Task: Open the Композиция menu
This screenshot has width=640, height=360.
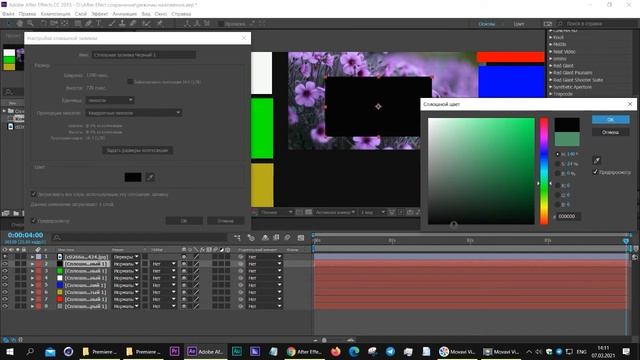Action: point(56,14)
